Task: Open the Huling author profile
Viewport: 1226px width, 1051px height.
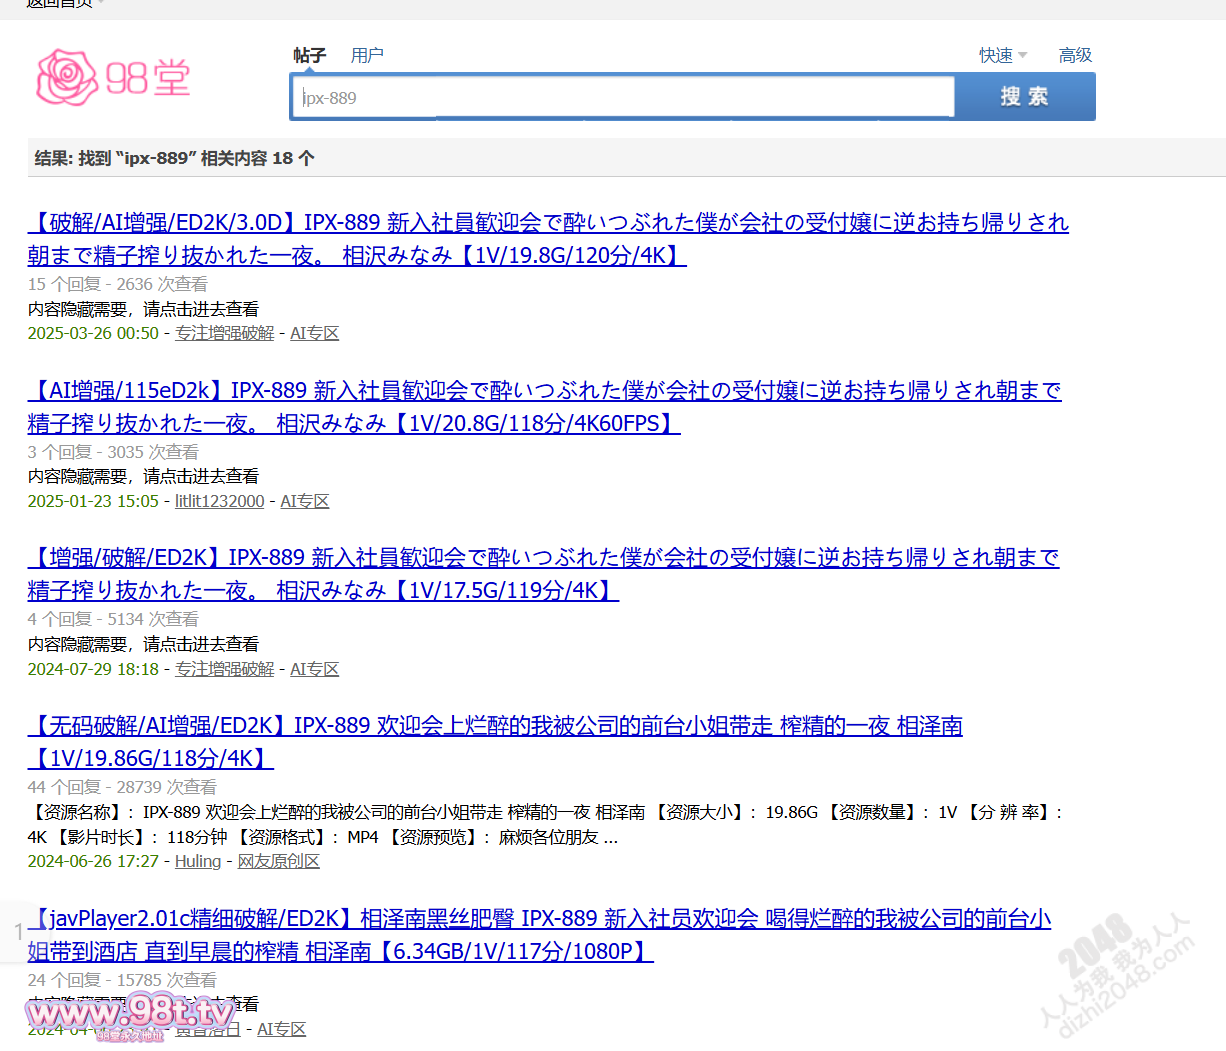Action: point(197,861)
